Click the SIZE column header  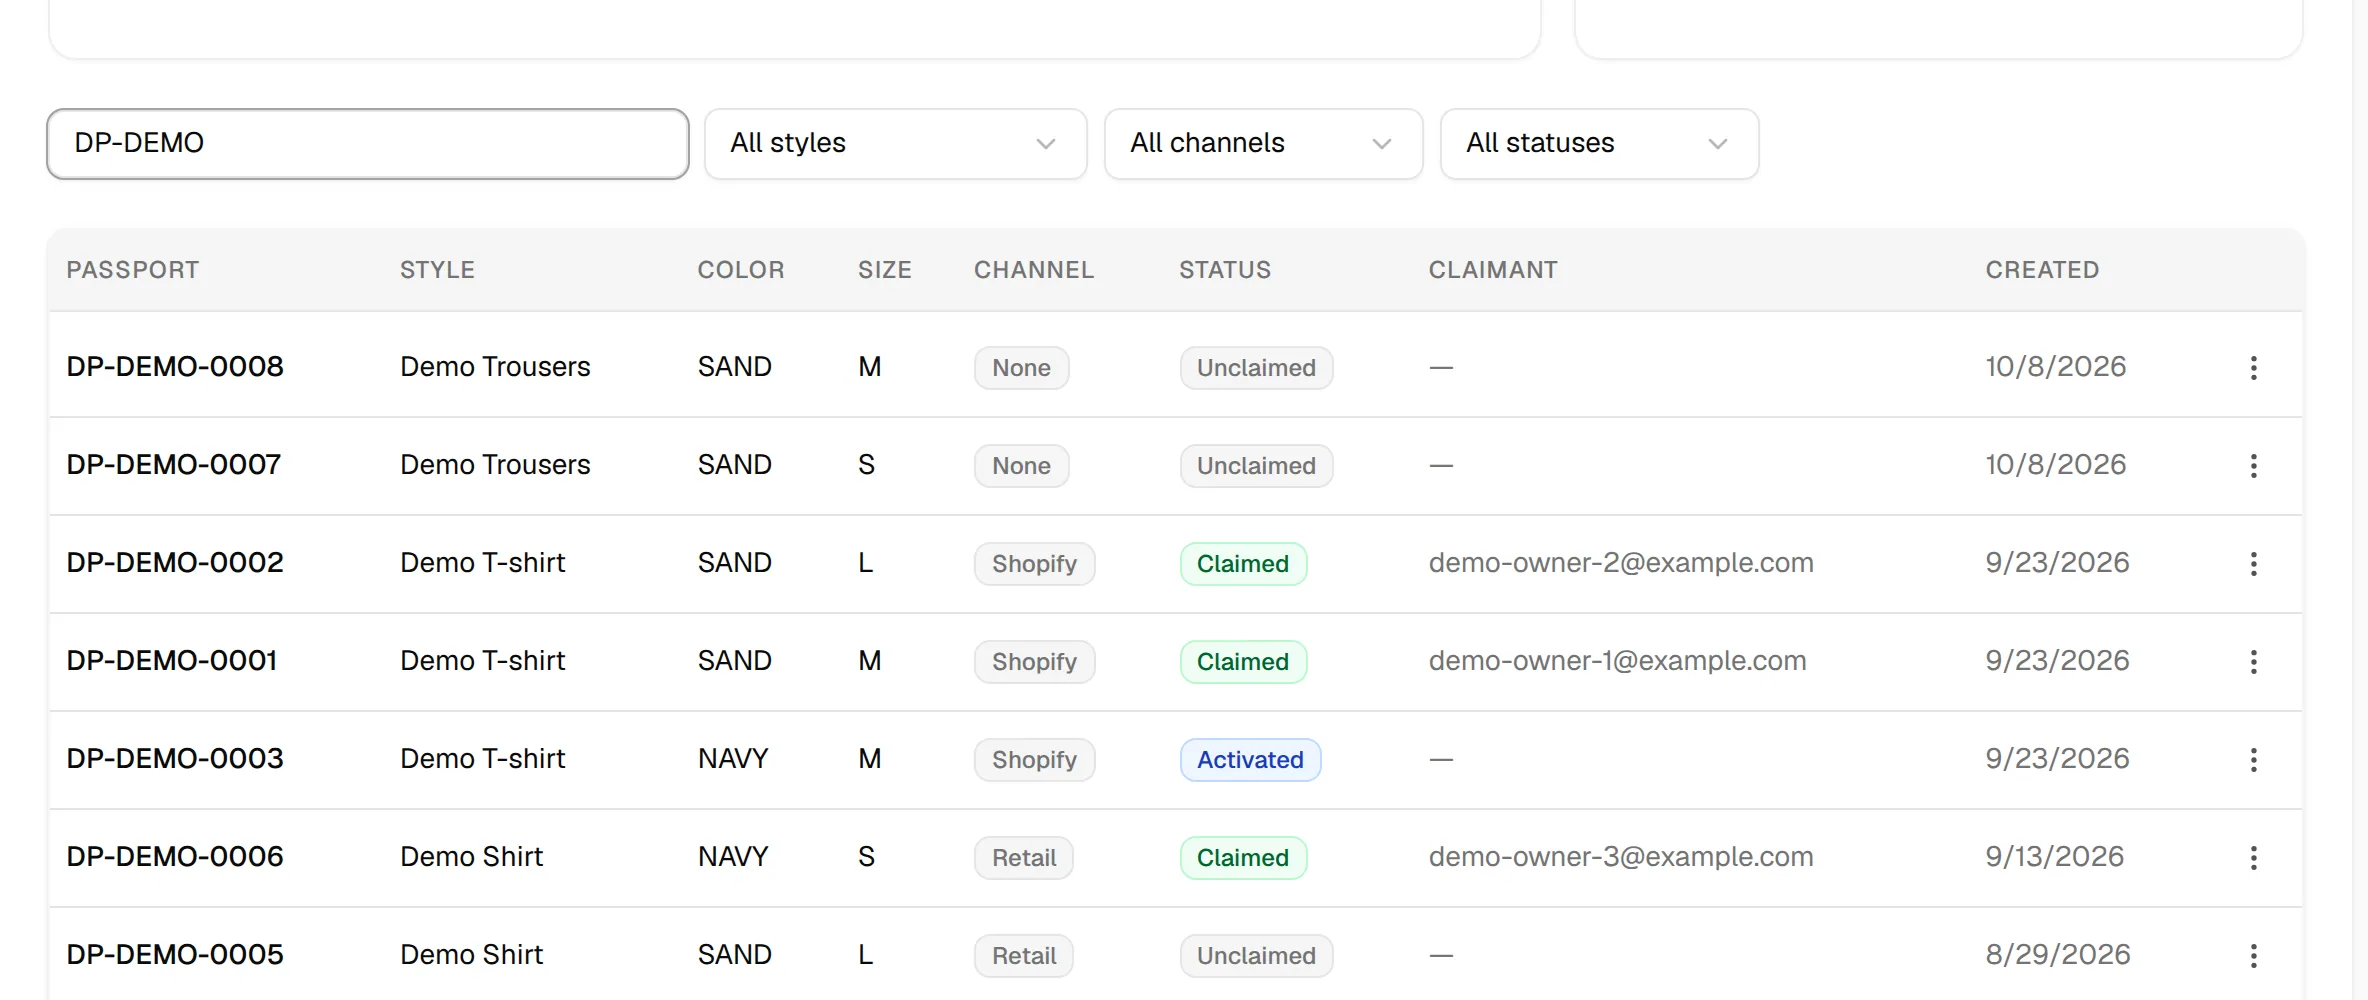tap(885, 270)
